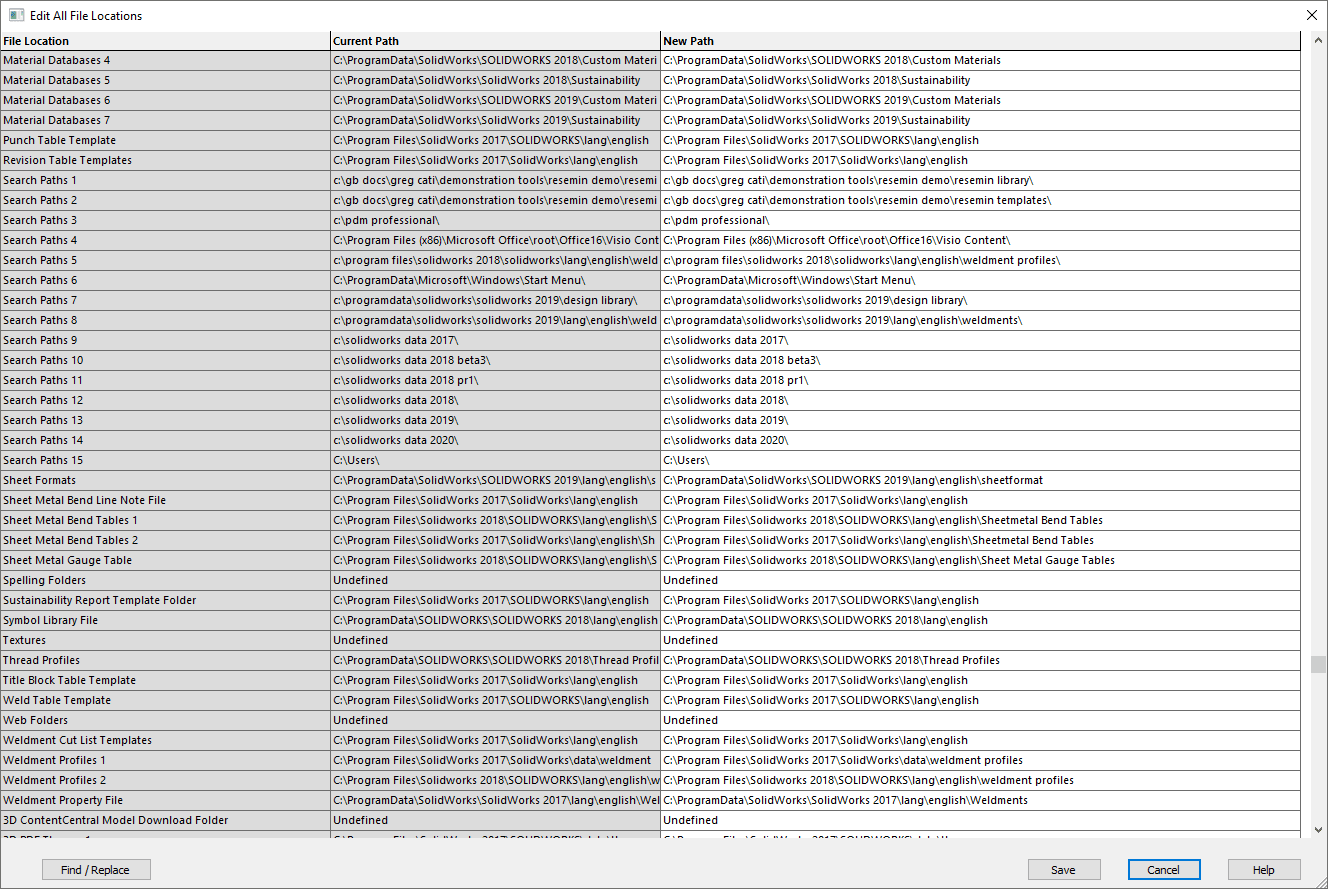Edit New Path for Sheet Formats
Screen dimensions: 1328x889
[980, 480]
